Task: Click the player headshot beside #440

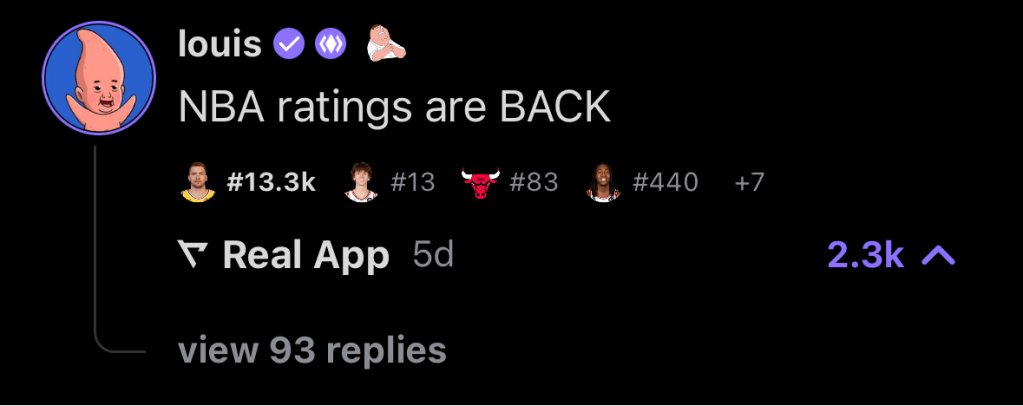Action: click(603, 182)
